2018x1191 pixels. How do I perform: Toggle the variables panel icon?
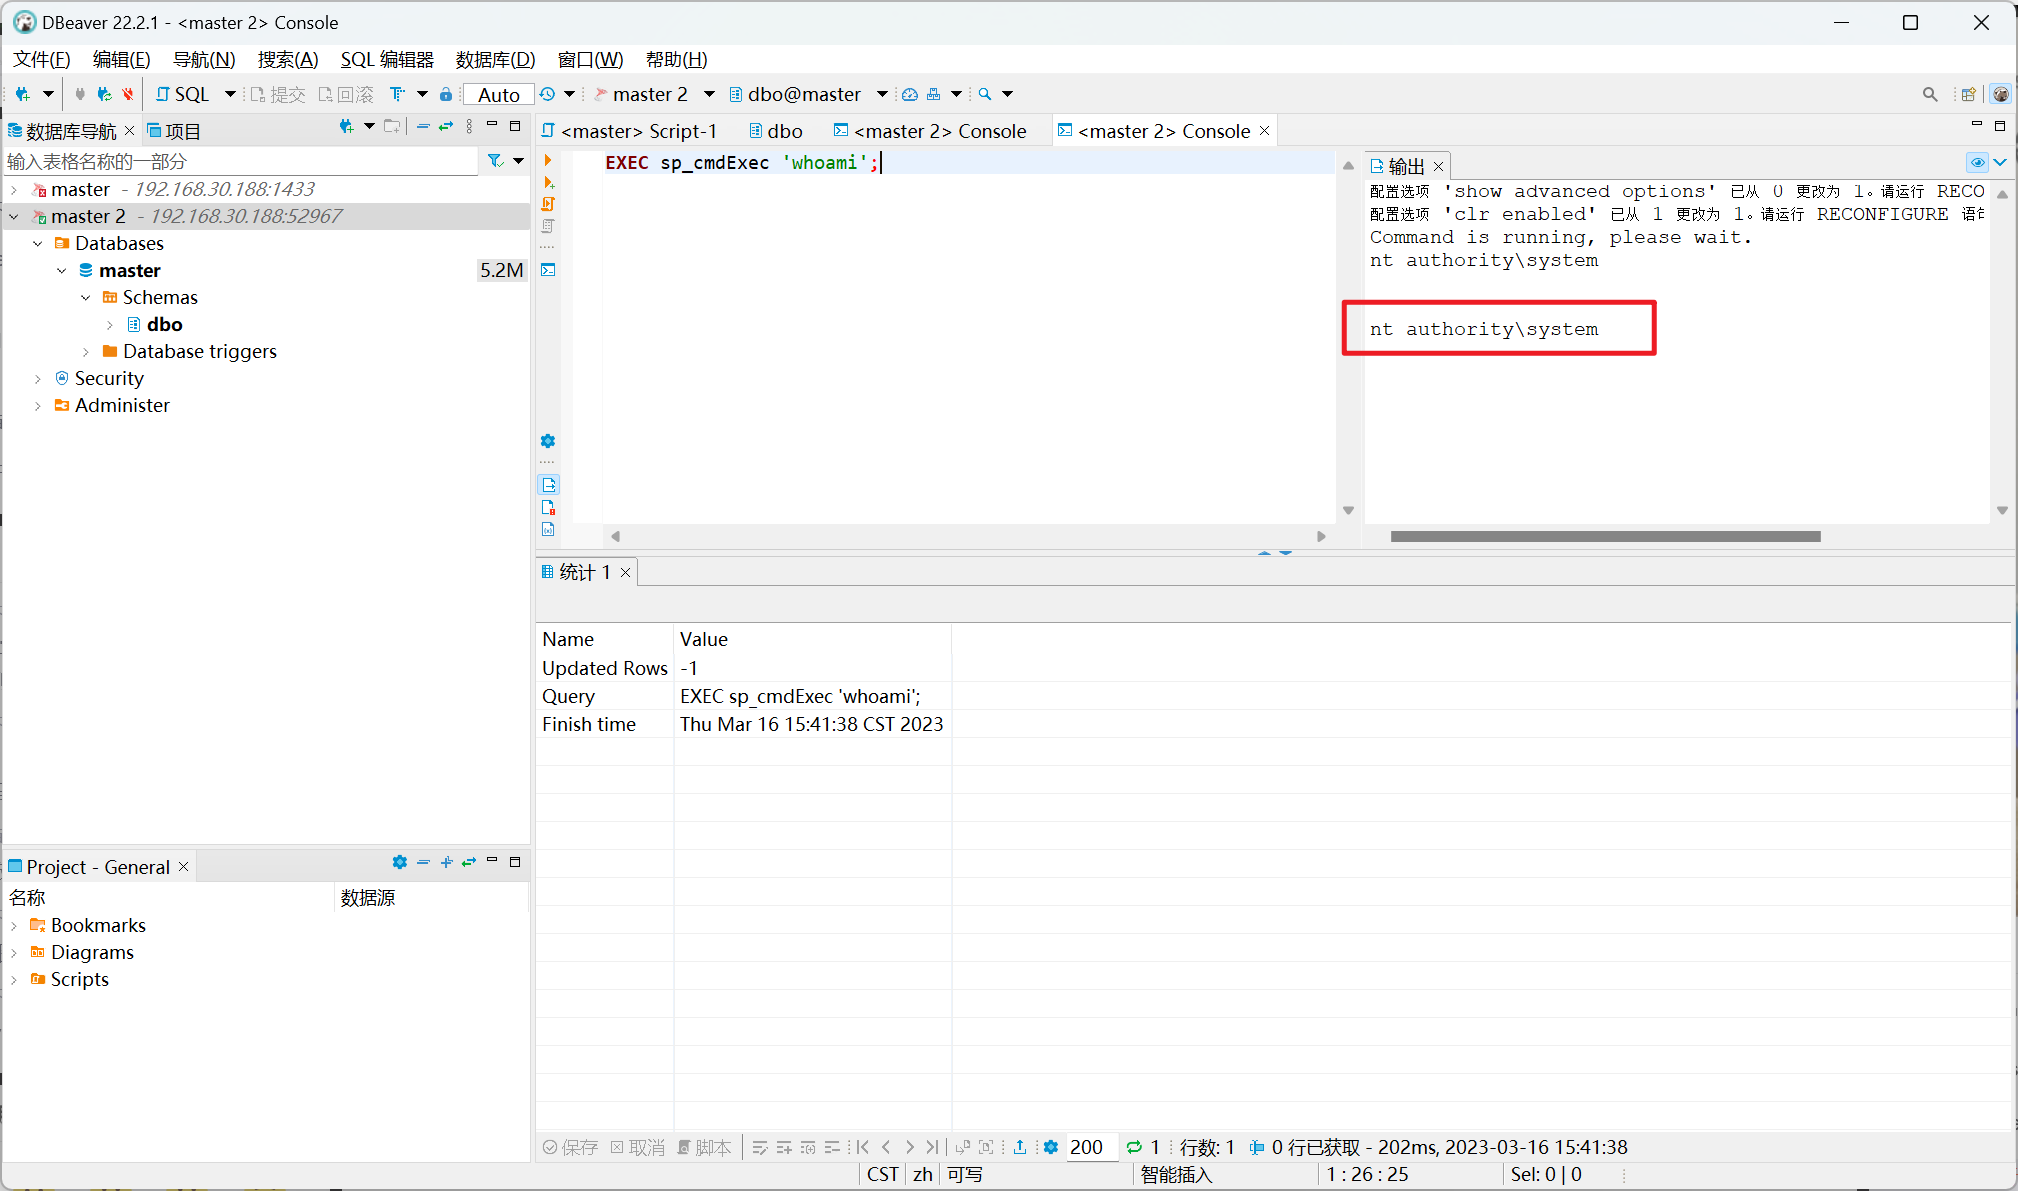[548, 530]
